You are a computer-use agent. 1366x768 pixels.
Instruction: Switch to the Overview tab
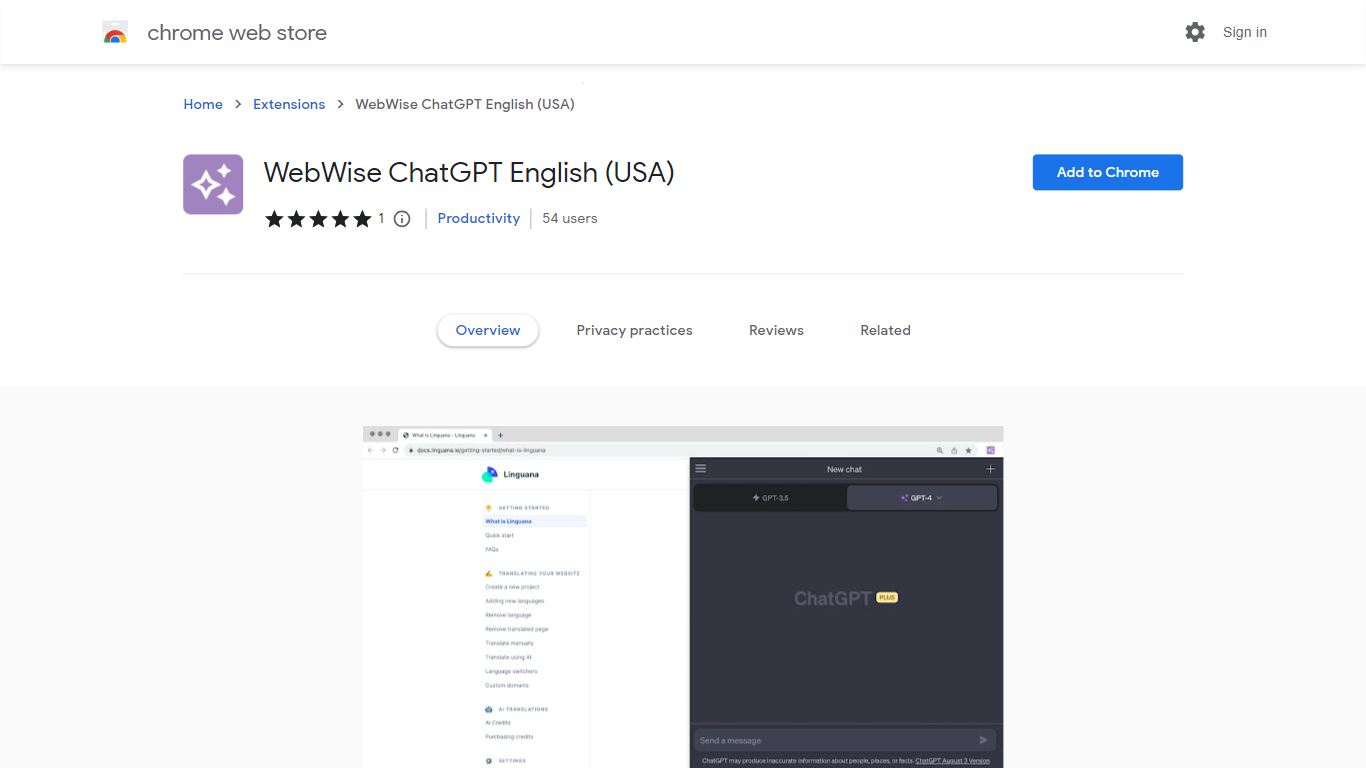point(488,330)
